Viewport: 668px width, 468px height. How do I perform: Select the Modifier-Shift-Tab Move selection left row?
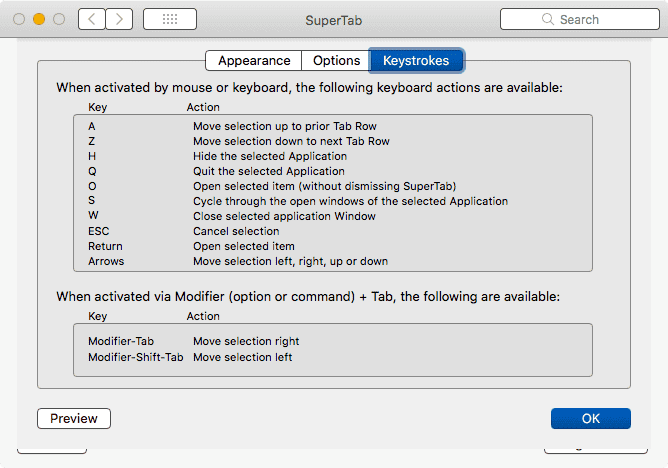point(333,357)
